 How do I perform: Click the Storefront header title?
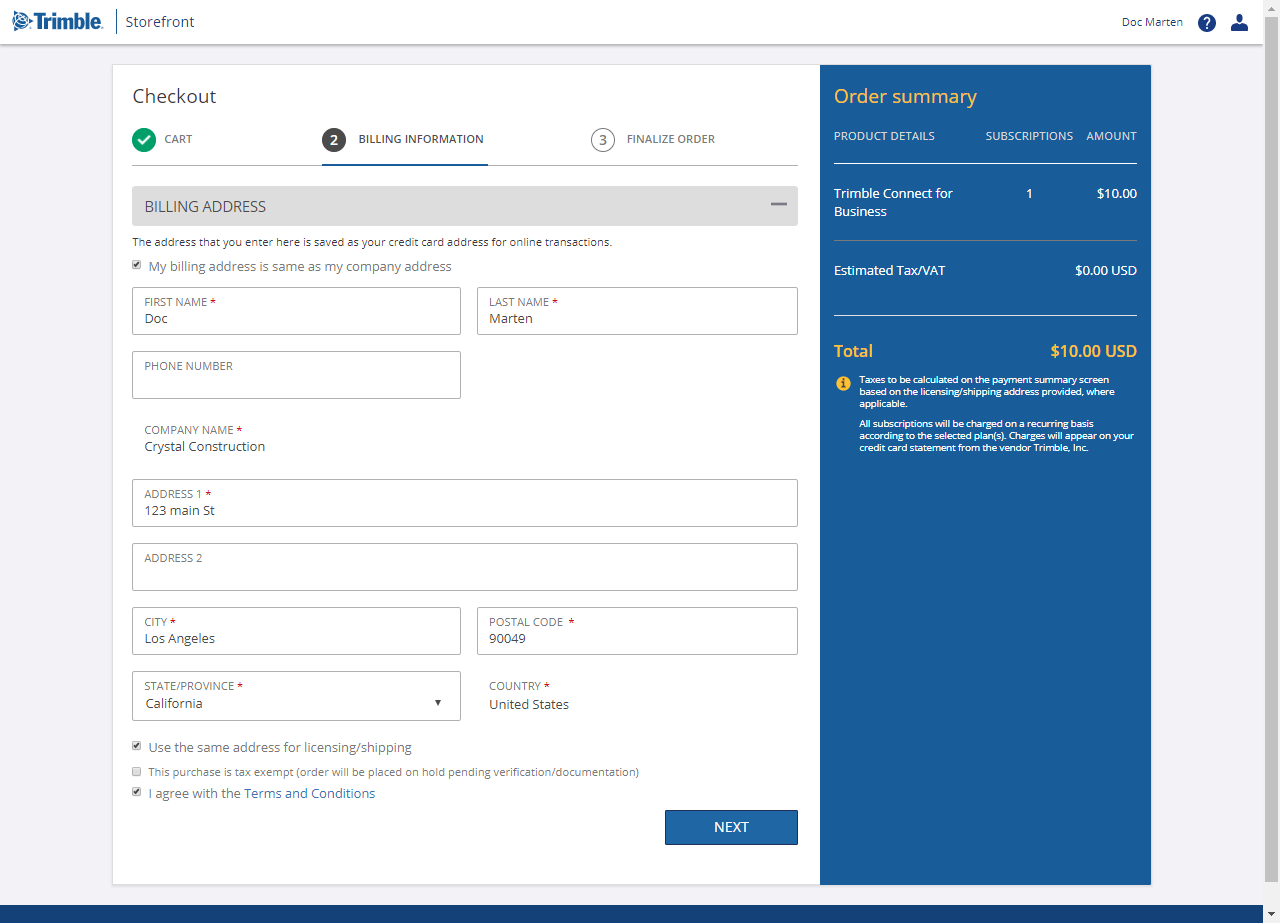coord(160,22)
